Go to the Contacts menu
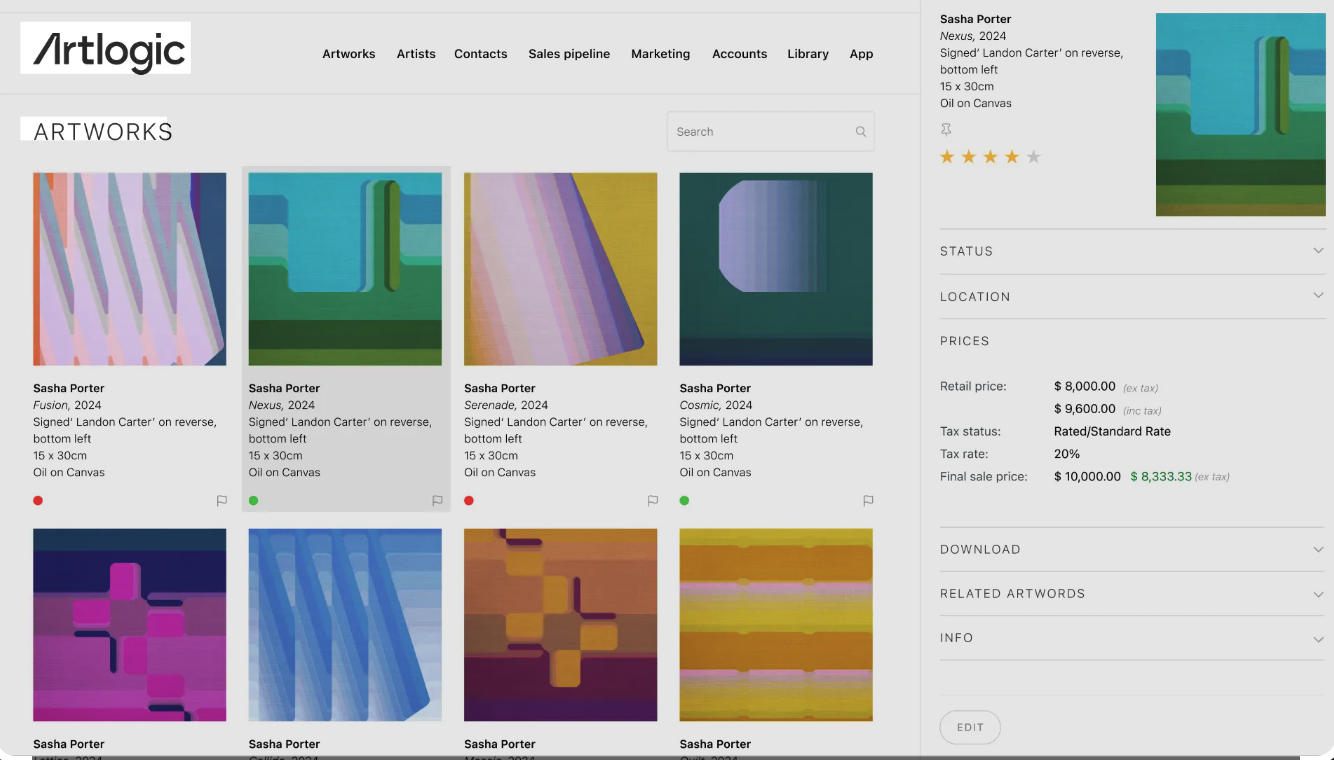Image resolution: width=1334 pixels, height=760 pixels. pyautogui.click(x=481, y=54)
